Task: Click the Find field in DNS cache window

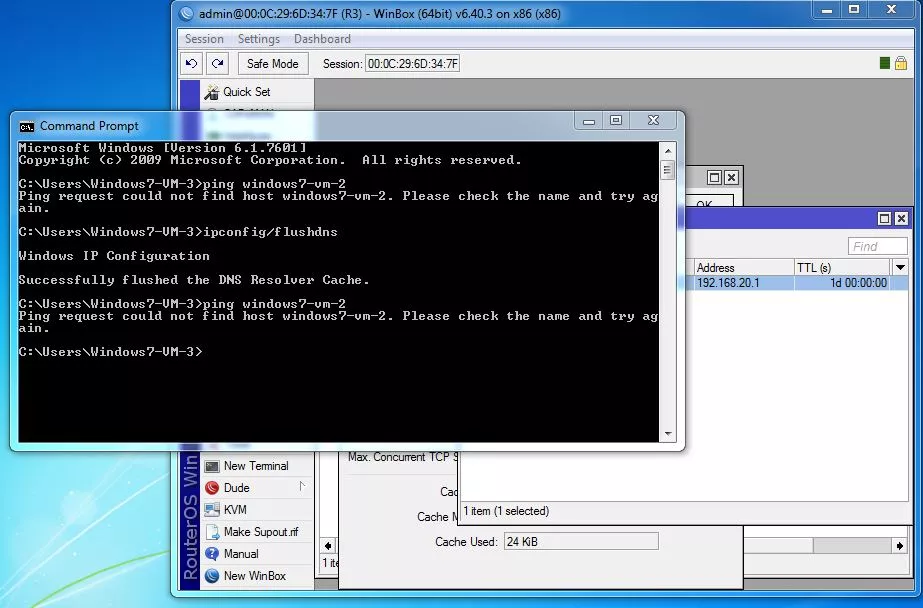Action: 877,247
